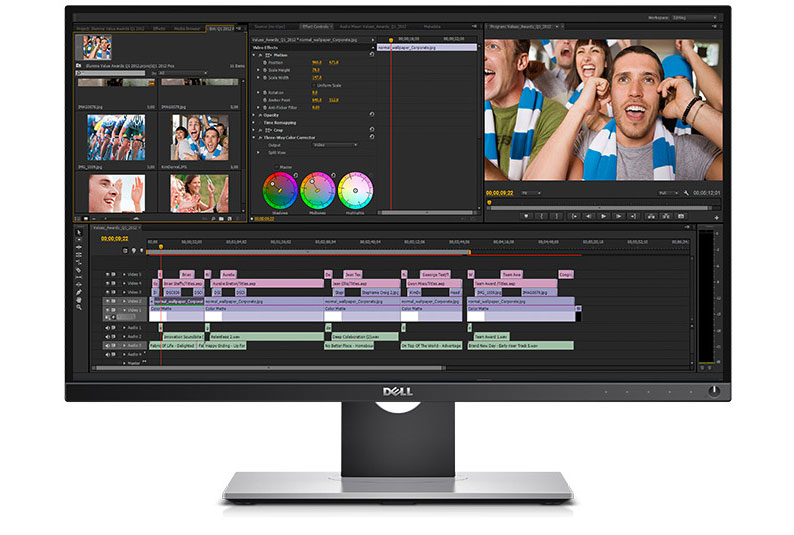The image size is (794, 535).
Task: Select the Selection arrow tool in timeline toolbox
Action: [78, 232]
